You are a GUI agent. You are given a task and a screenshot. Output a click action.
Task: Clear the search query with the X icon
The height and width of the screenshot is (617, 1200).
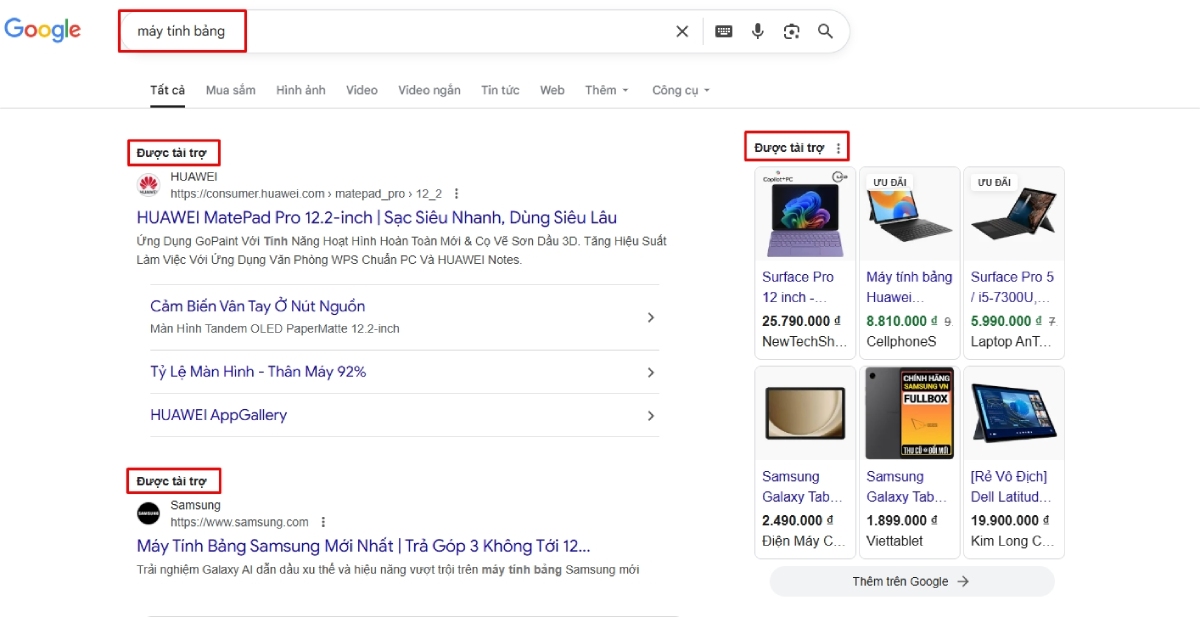click(682, 31)
